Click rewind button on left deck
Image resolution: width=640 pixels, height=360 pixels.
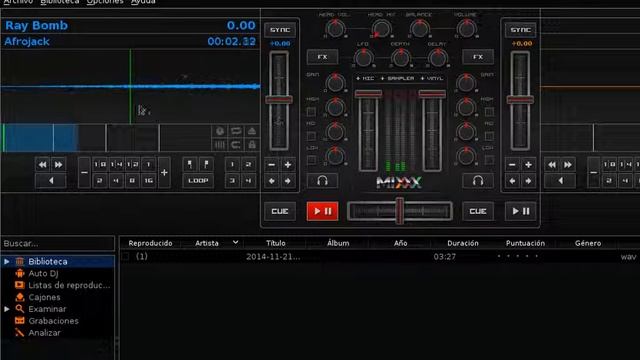(42, 164)
